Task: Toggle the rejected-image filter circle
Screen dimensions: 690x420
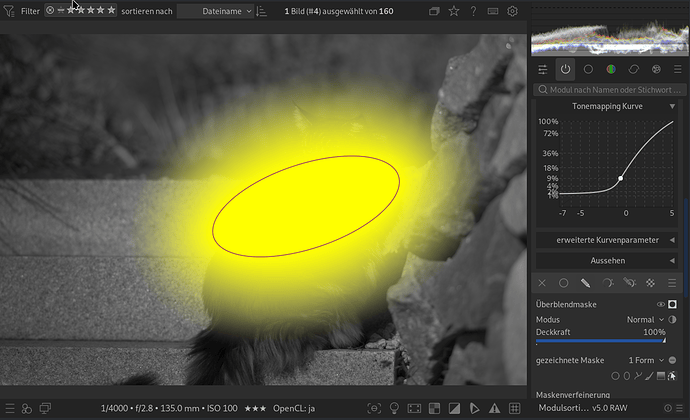Action: point(50,11)
